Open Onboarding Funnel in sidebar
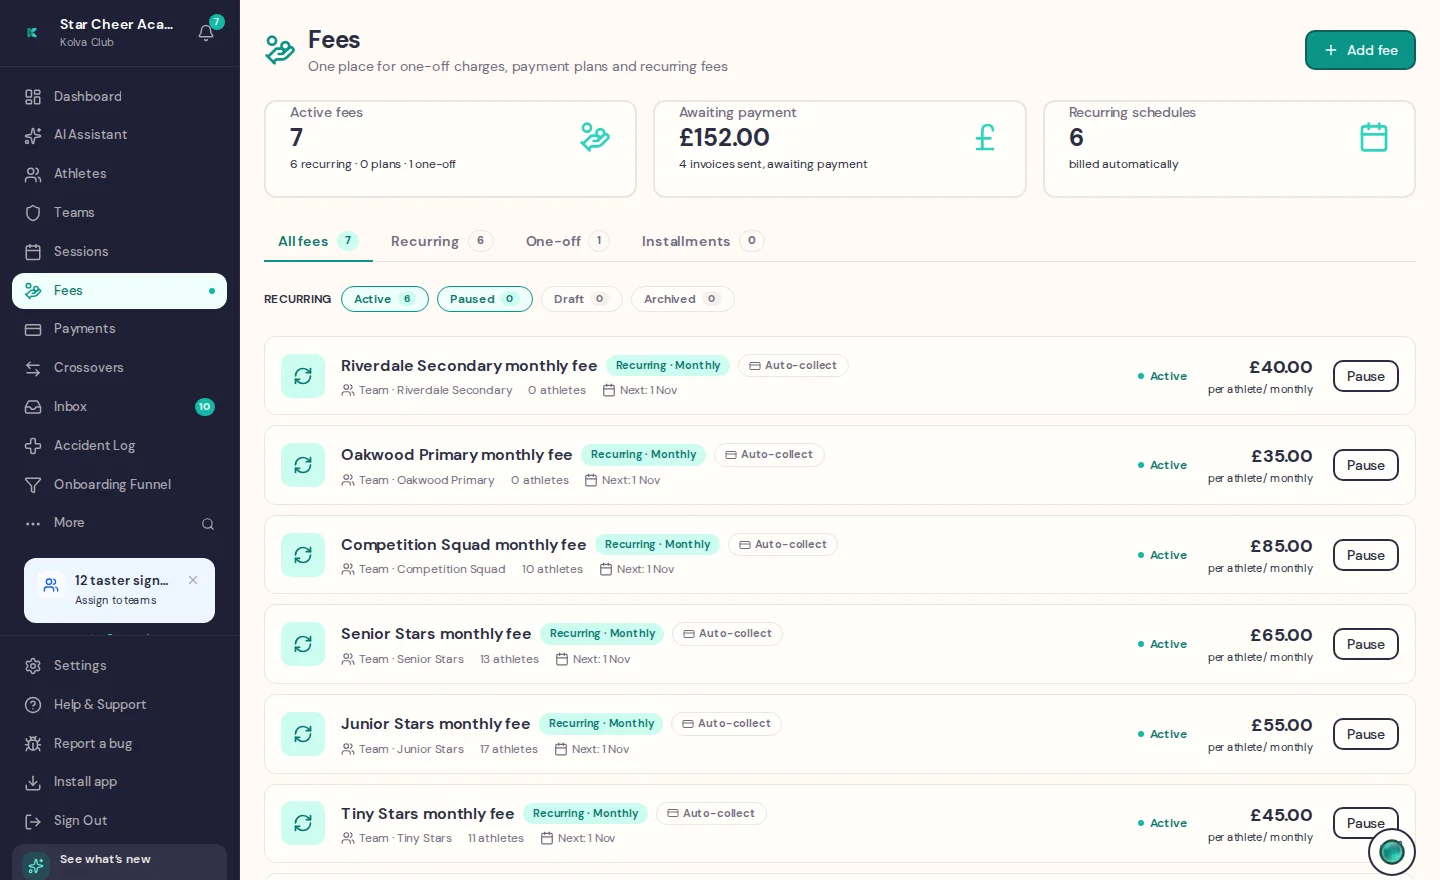The width and height of the screenshot is (1440, 880). tap(119, 485)
